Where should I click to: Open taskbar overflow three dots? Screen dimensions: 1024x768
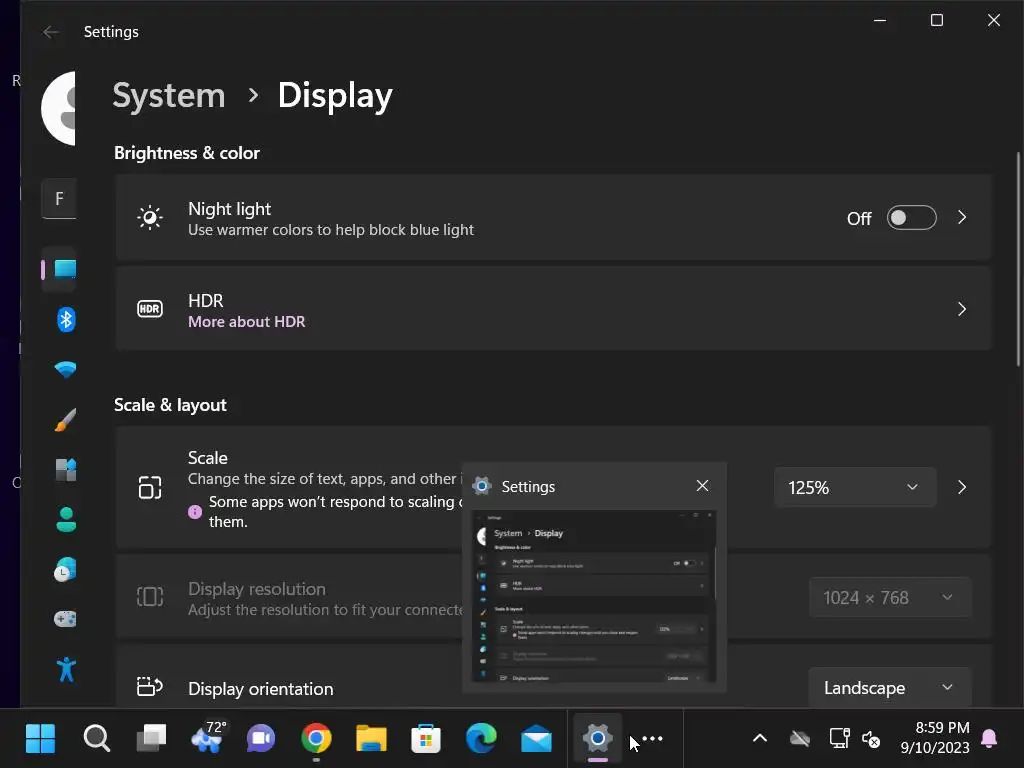[652, 739]
